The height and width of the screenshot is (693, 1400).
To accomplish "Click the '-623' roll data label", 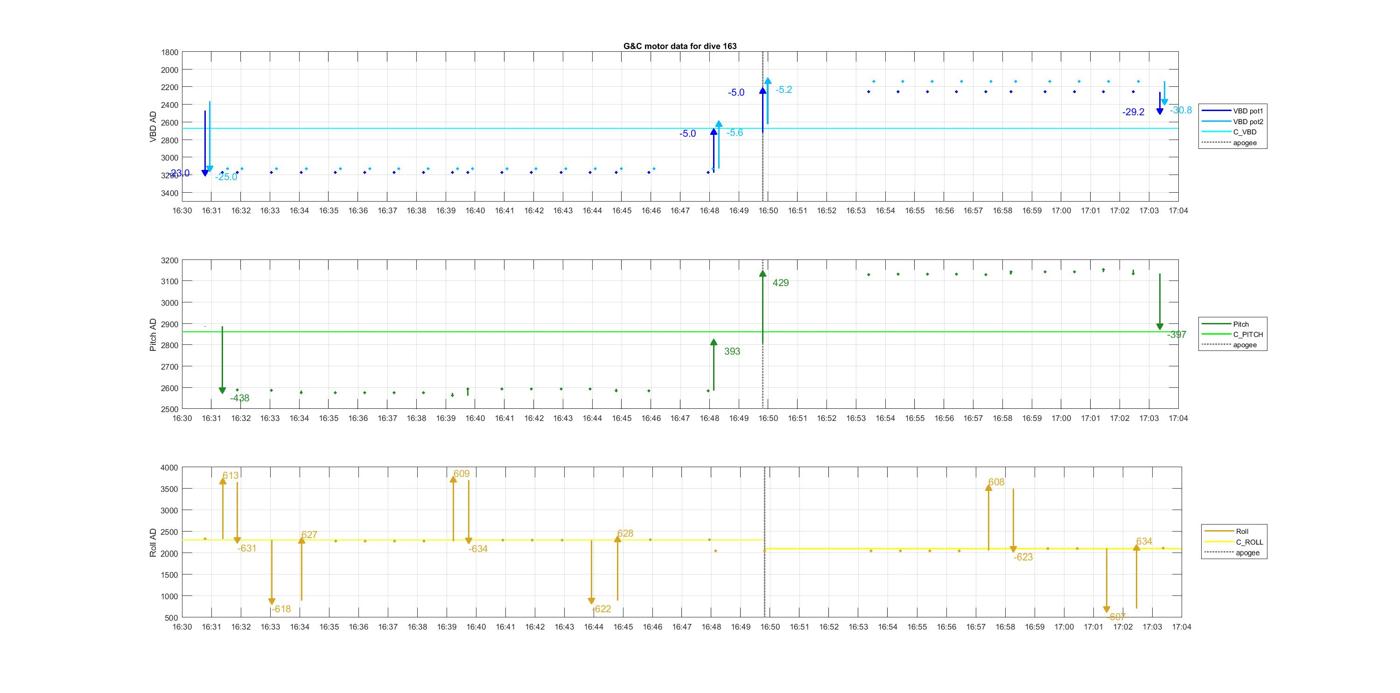I will coord(1023,557).
